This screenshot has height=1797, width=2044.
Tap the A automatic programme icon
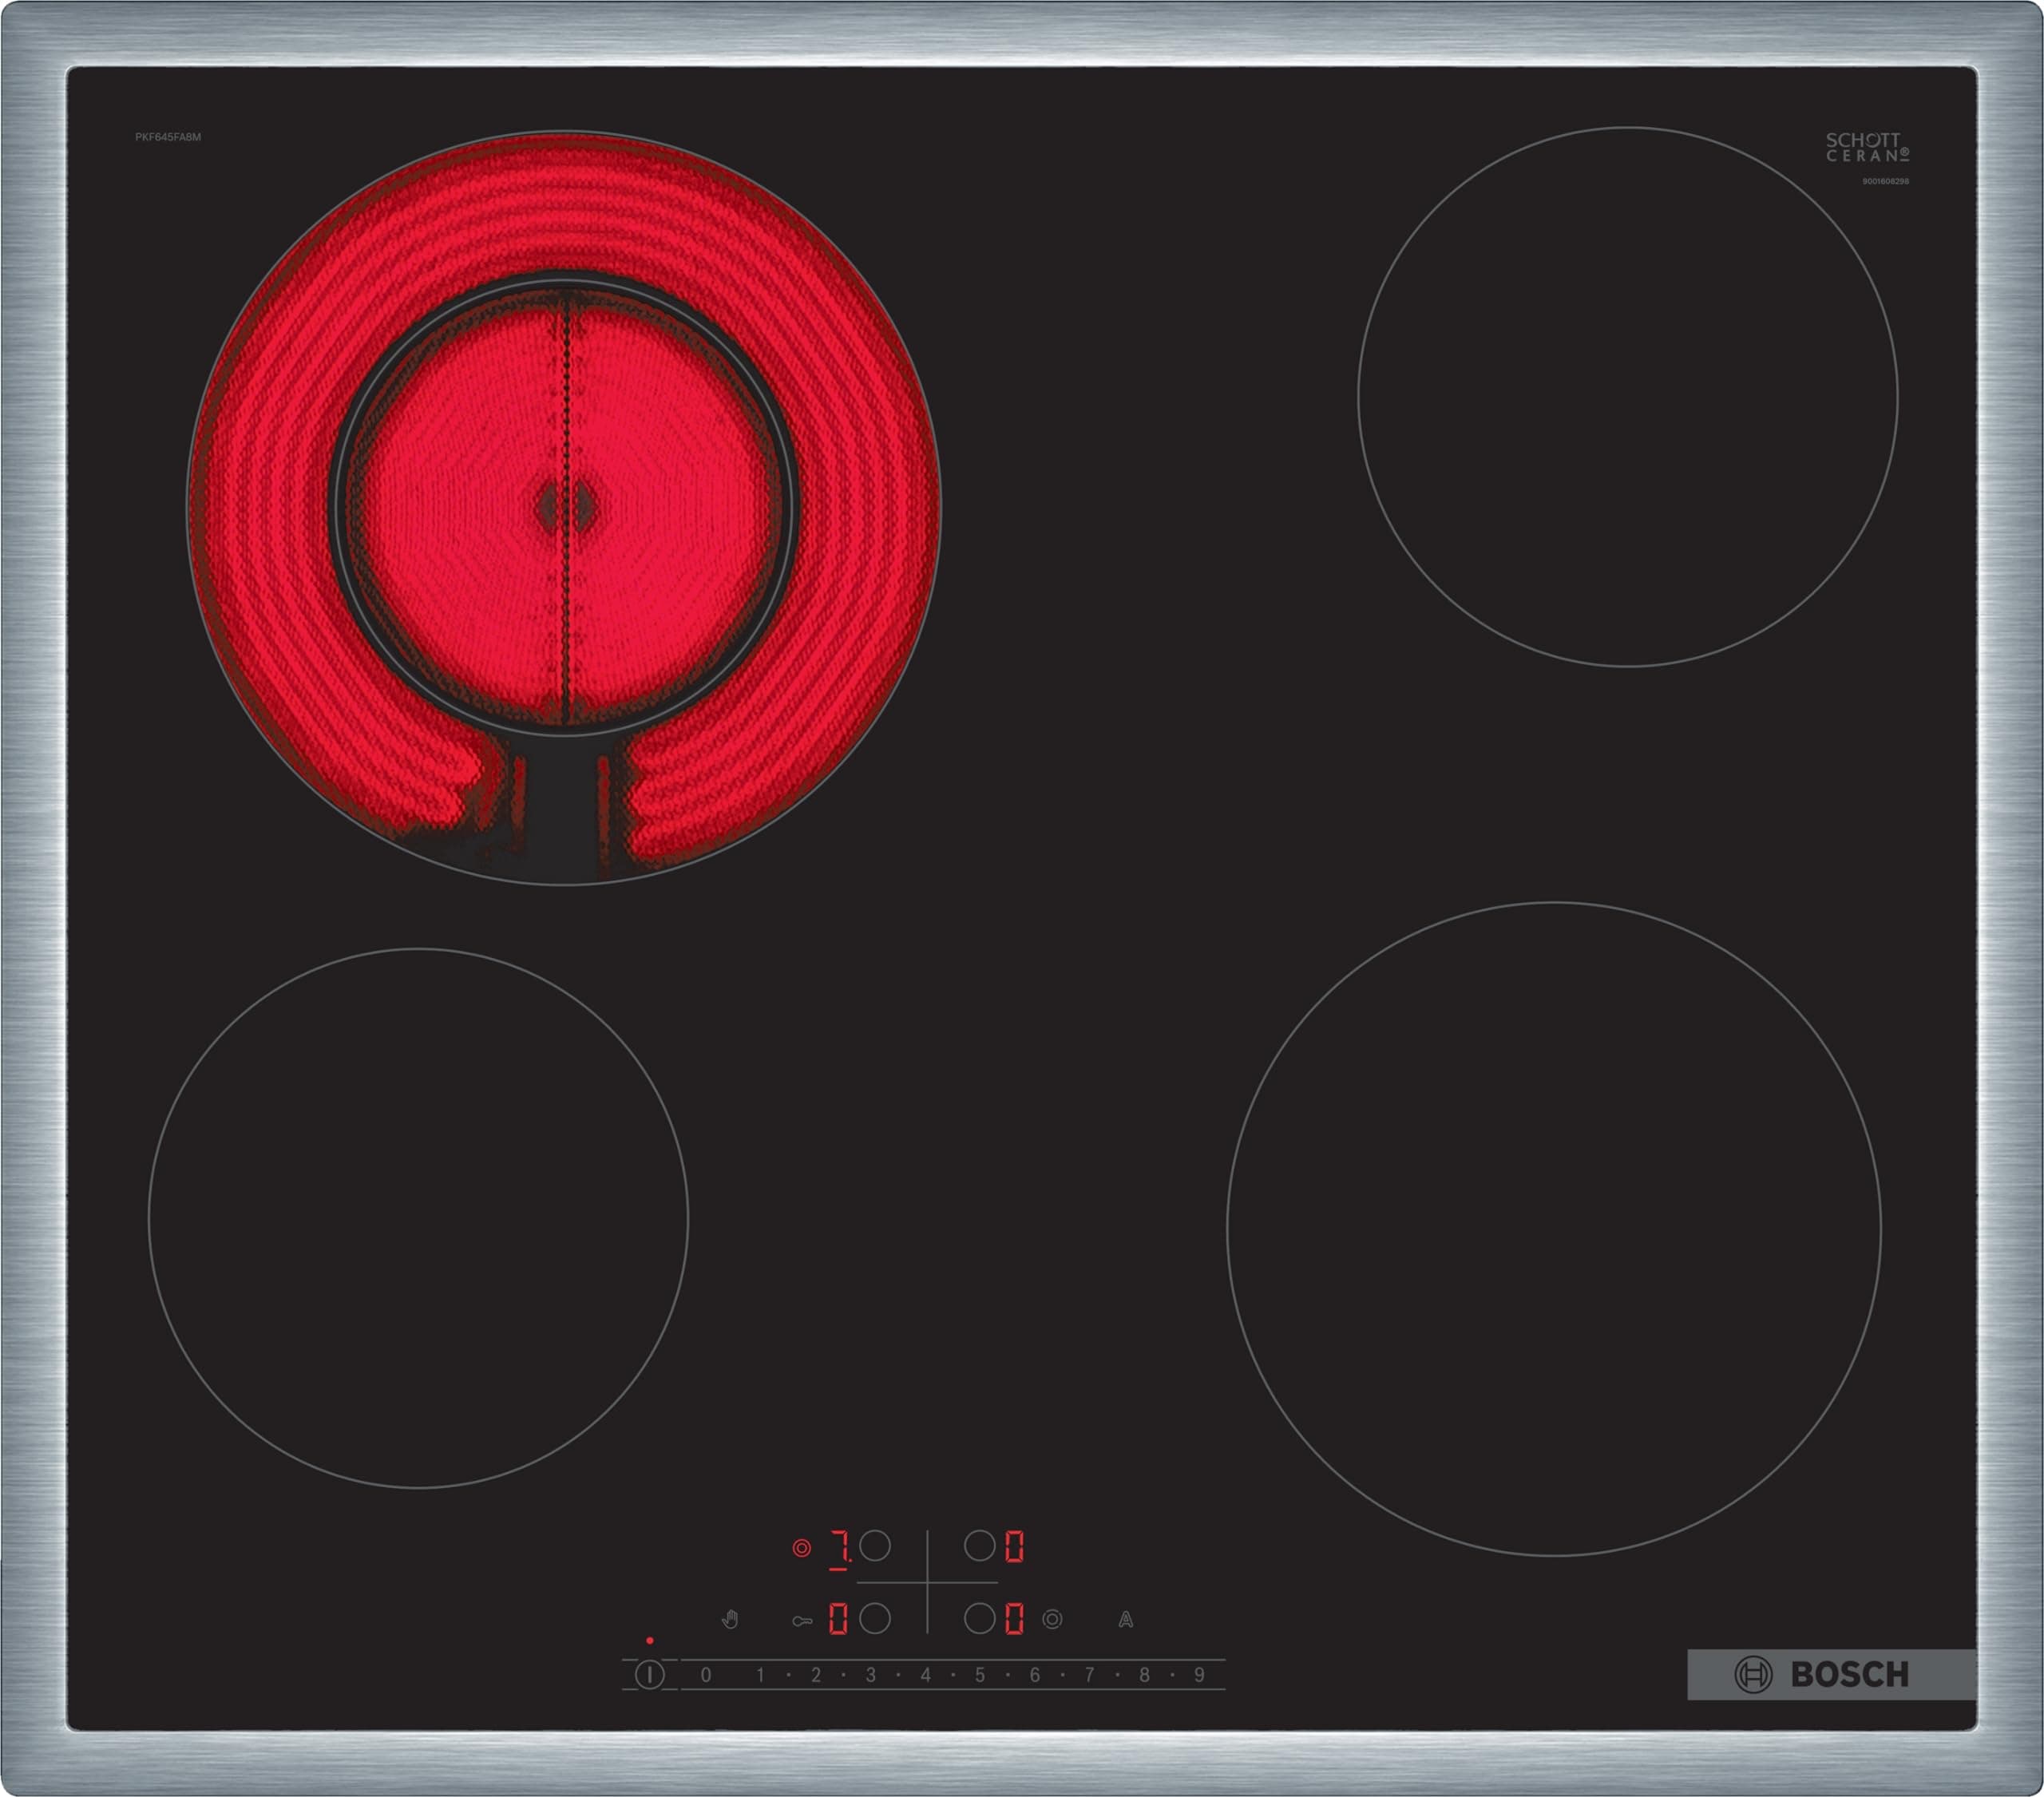point(1126,1621)
